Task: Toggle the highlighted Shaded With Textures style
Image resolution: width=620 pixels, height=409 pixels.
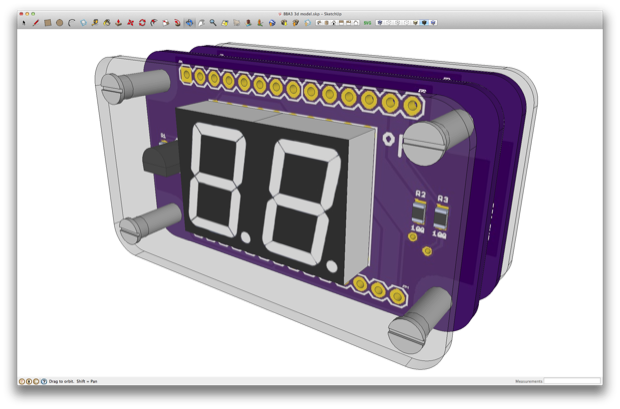Action: pos(424,23)
